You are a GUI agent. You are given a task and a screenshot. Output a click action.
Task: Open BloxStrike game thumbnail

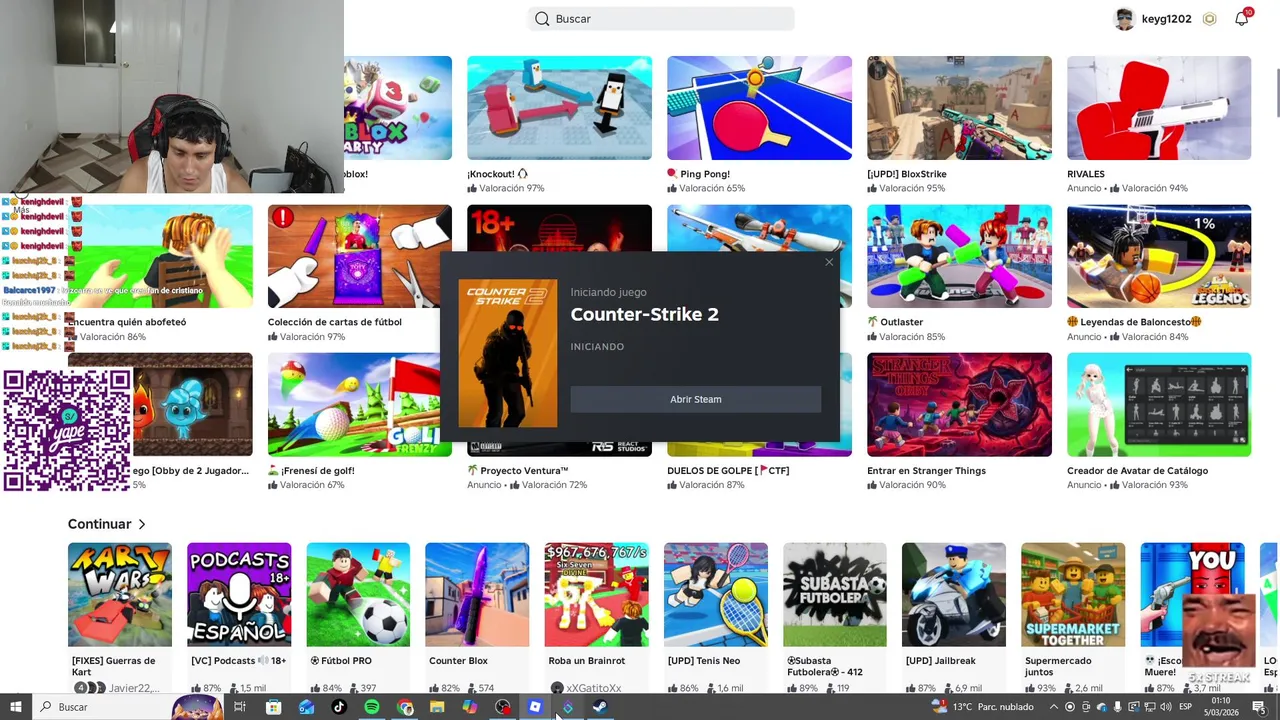coord(959,108)
